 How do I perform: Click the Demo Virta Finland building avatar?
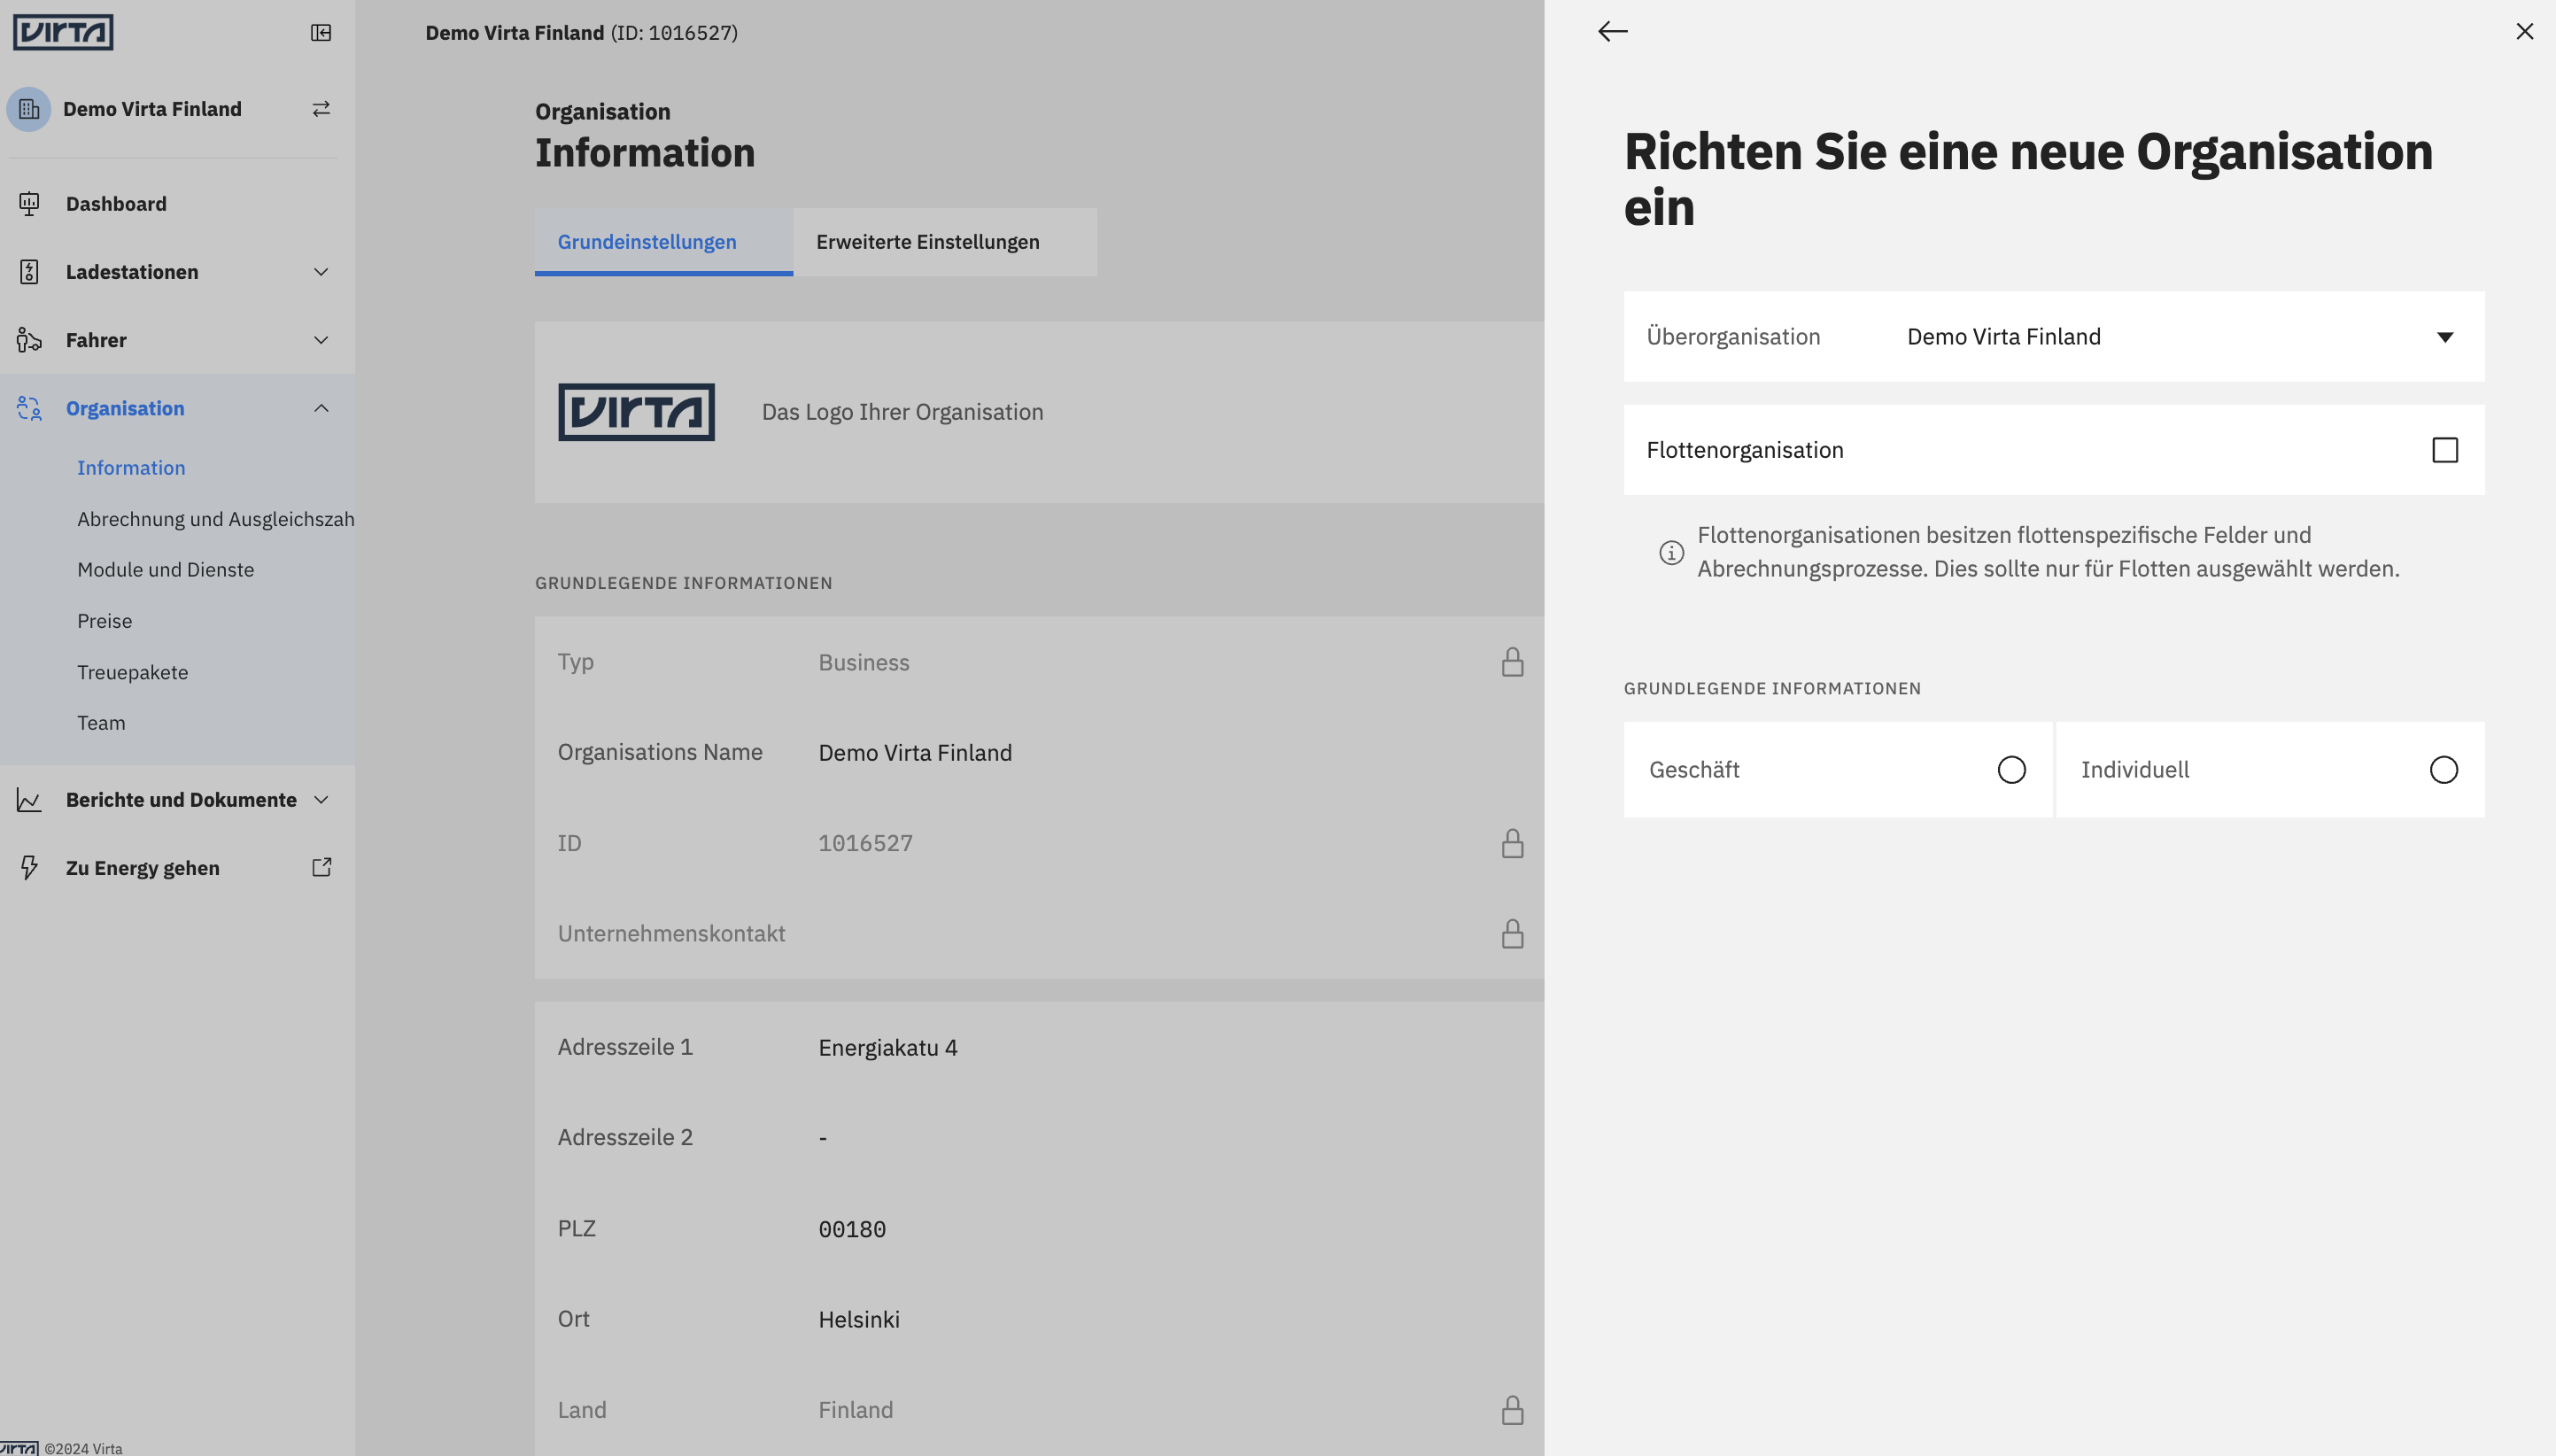tap(29, 109)
